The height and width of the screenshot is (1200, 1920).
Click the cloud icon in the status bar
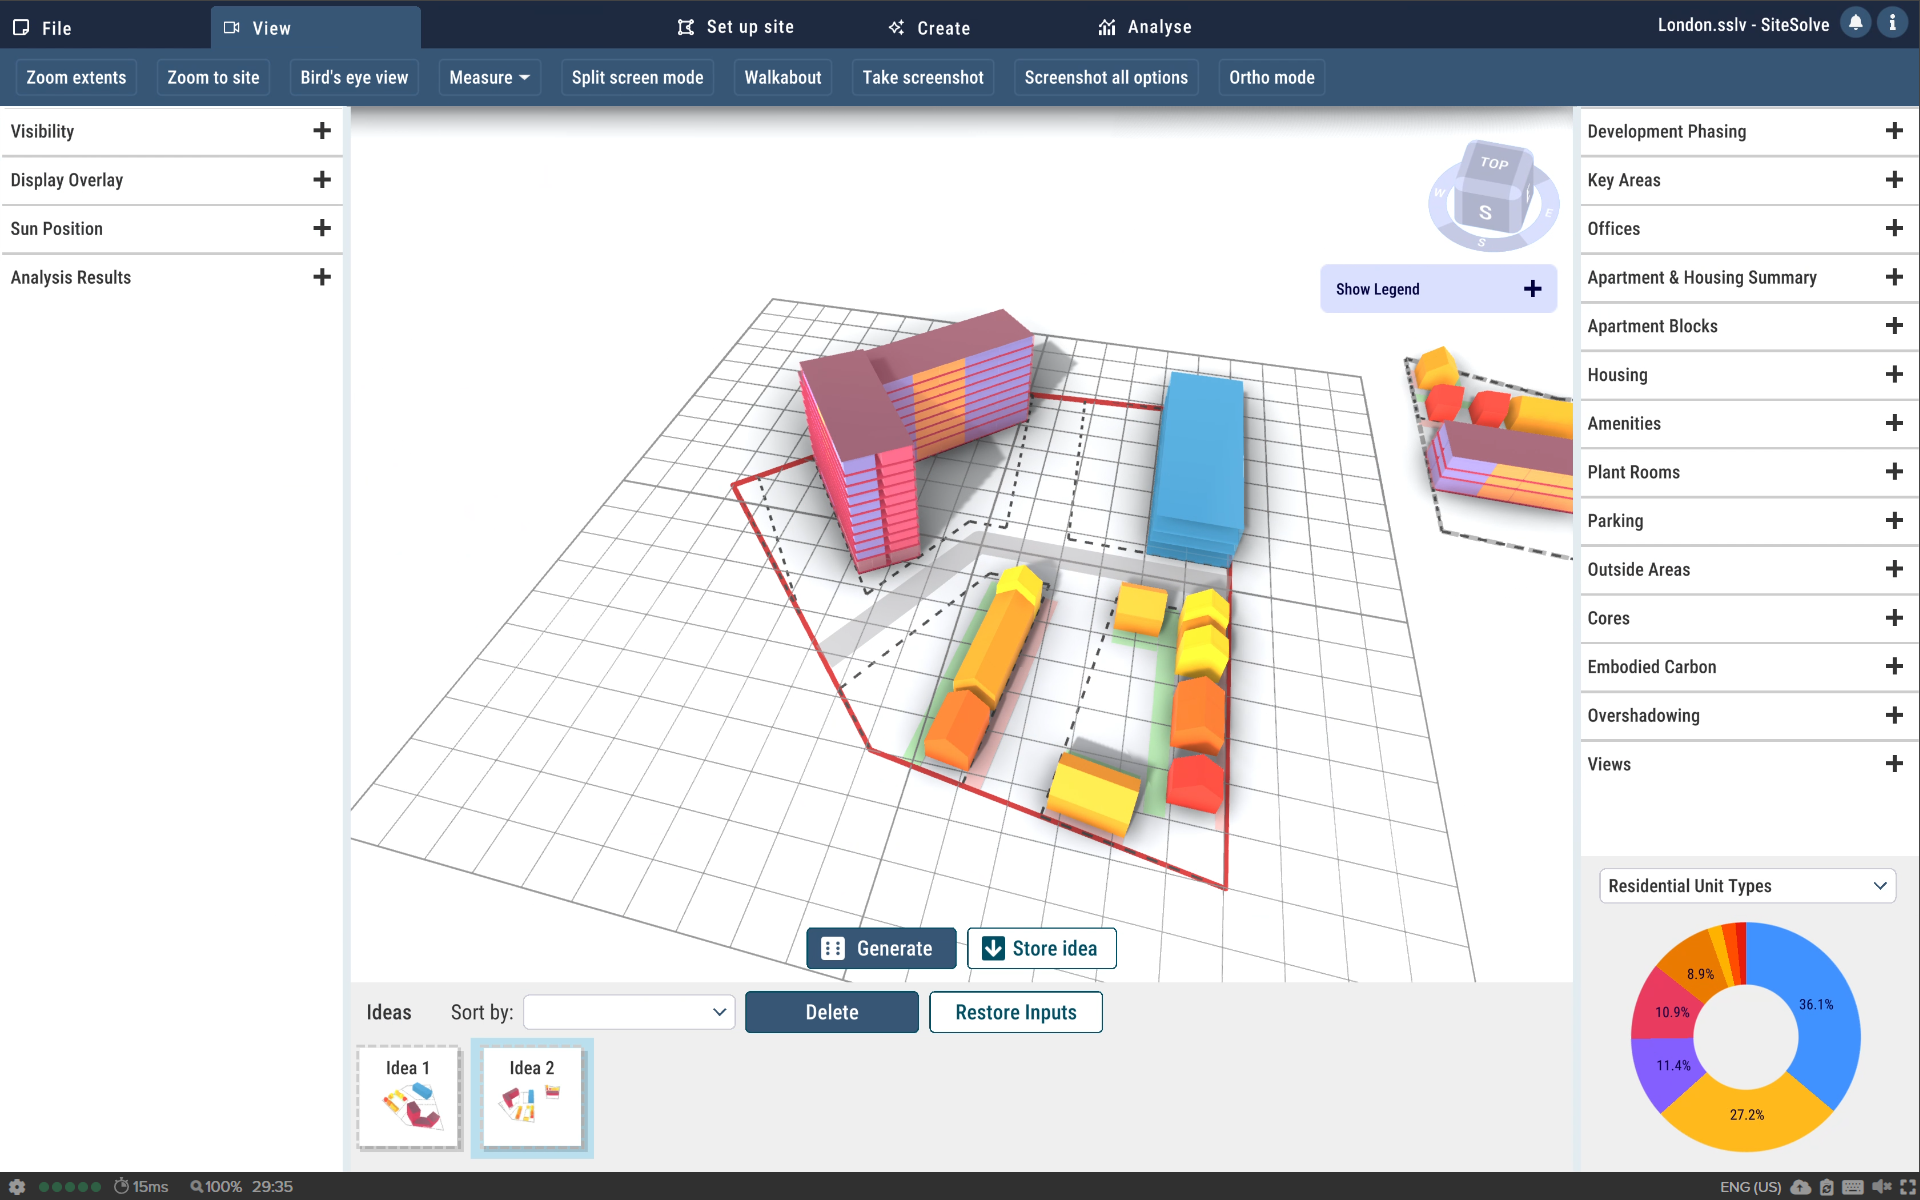(x=1801, y=1187)
